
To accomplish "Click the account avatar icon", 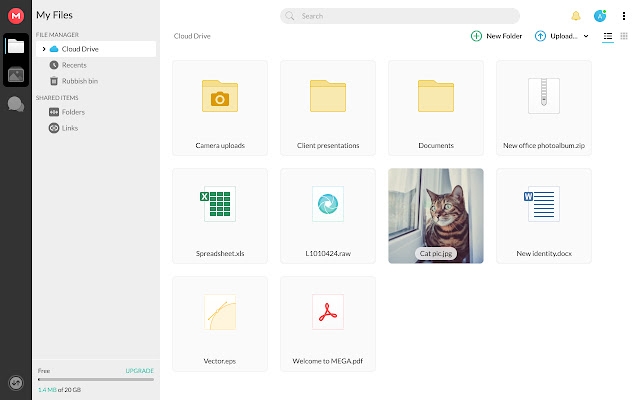I will [x=600, y=16].
